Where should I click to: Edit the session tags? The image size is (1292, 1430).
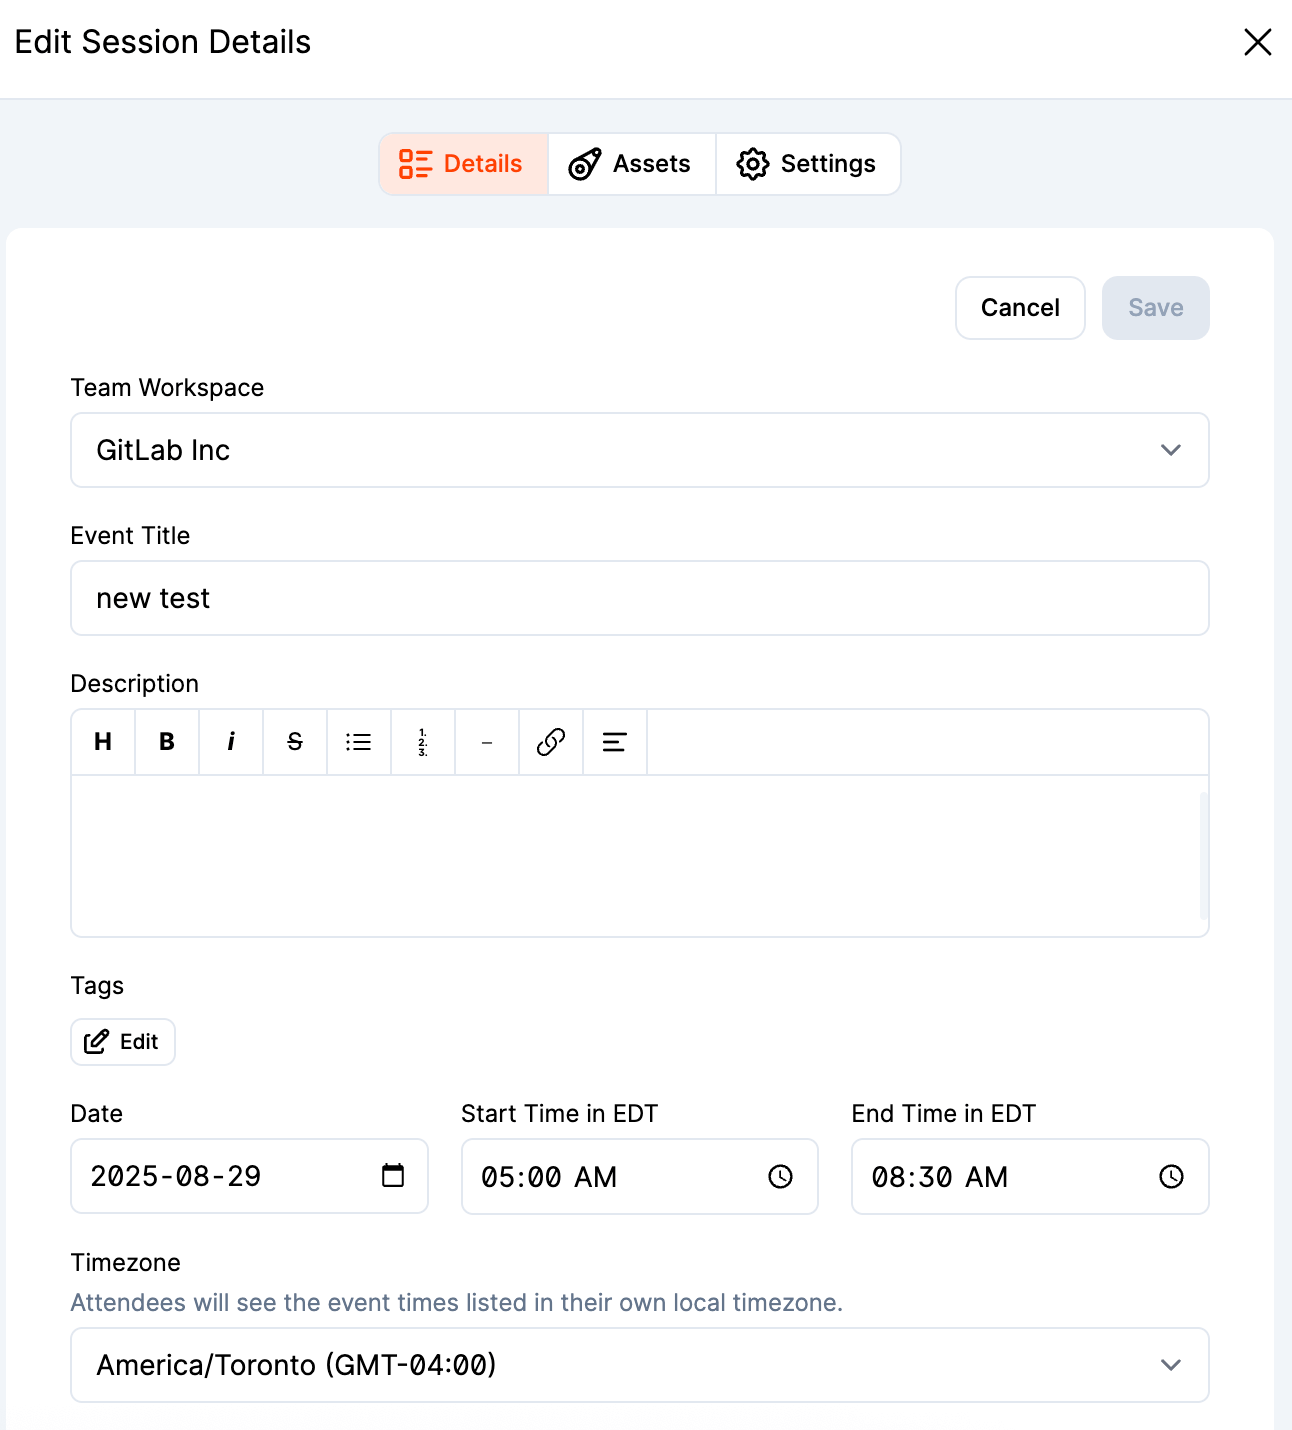point(123,1042)
